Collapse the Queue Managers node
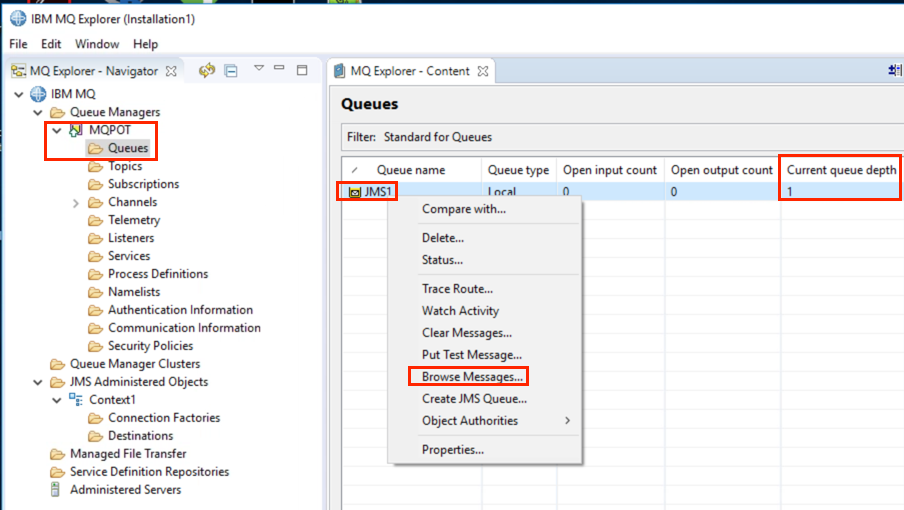Viewport: 904px width, 510px height. (38, 112)
